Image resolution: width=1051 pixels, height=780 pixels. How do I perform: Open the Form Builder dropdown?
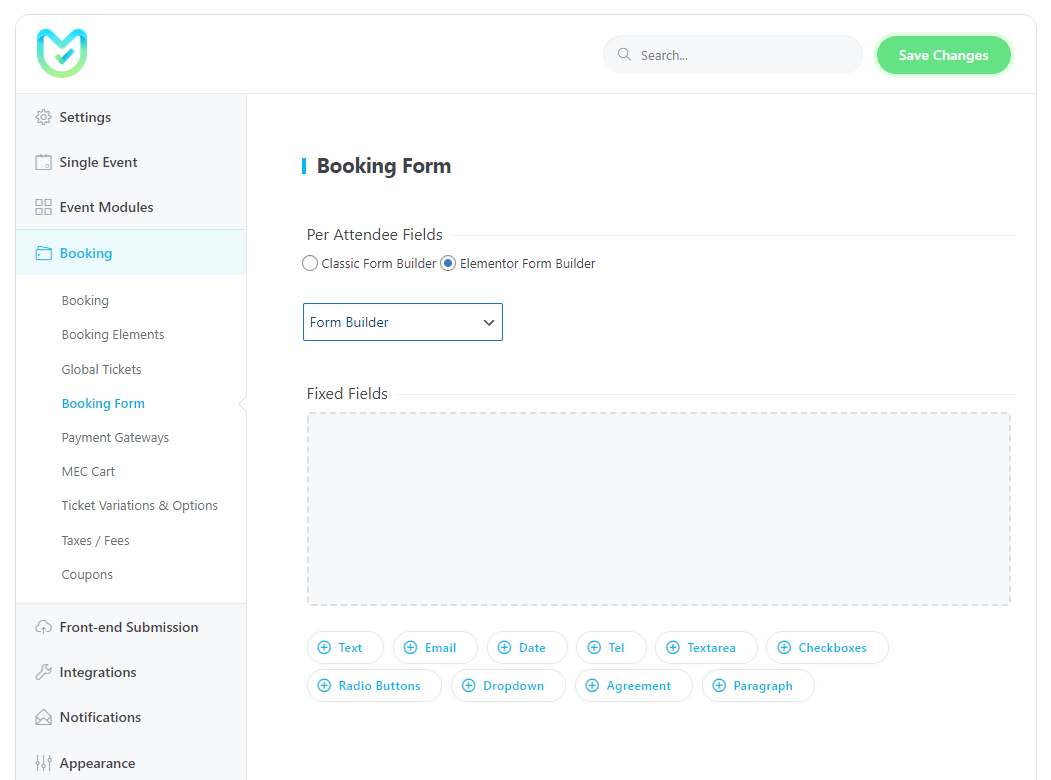402,322
